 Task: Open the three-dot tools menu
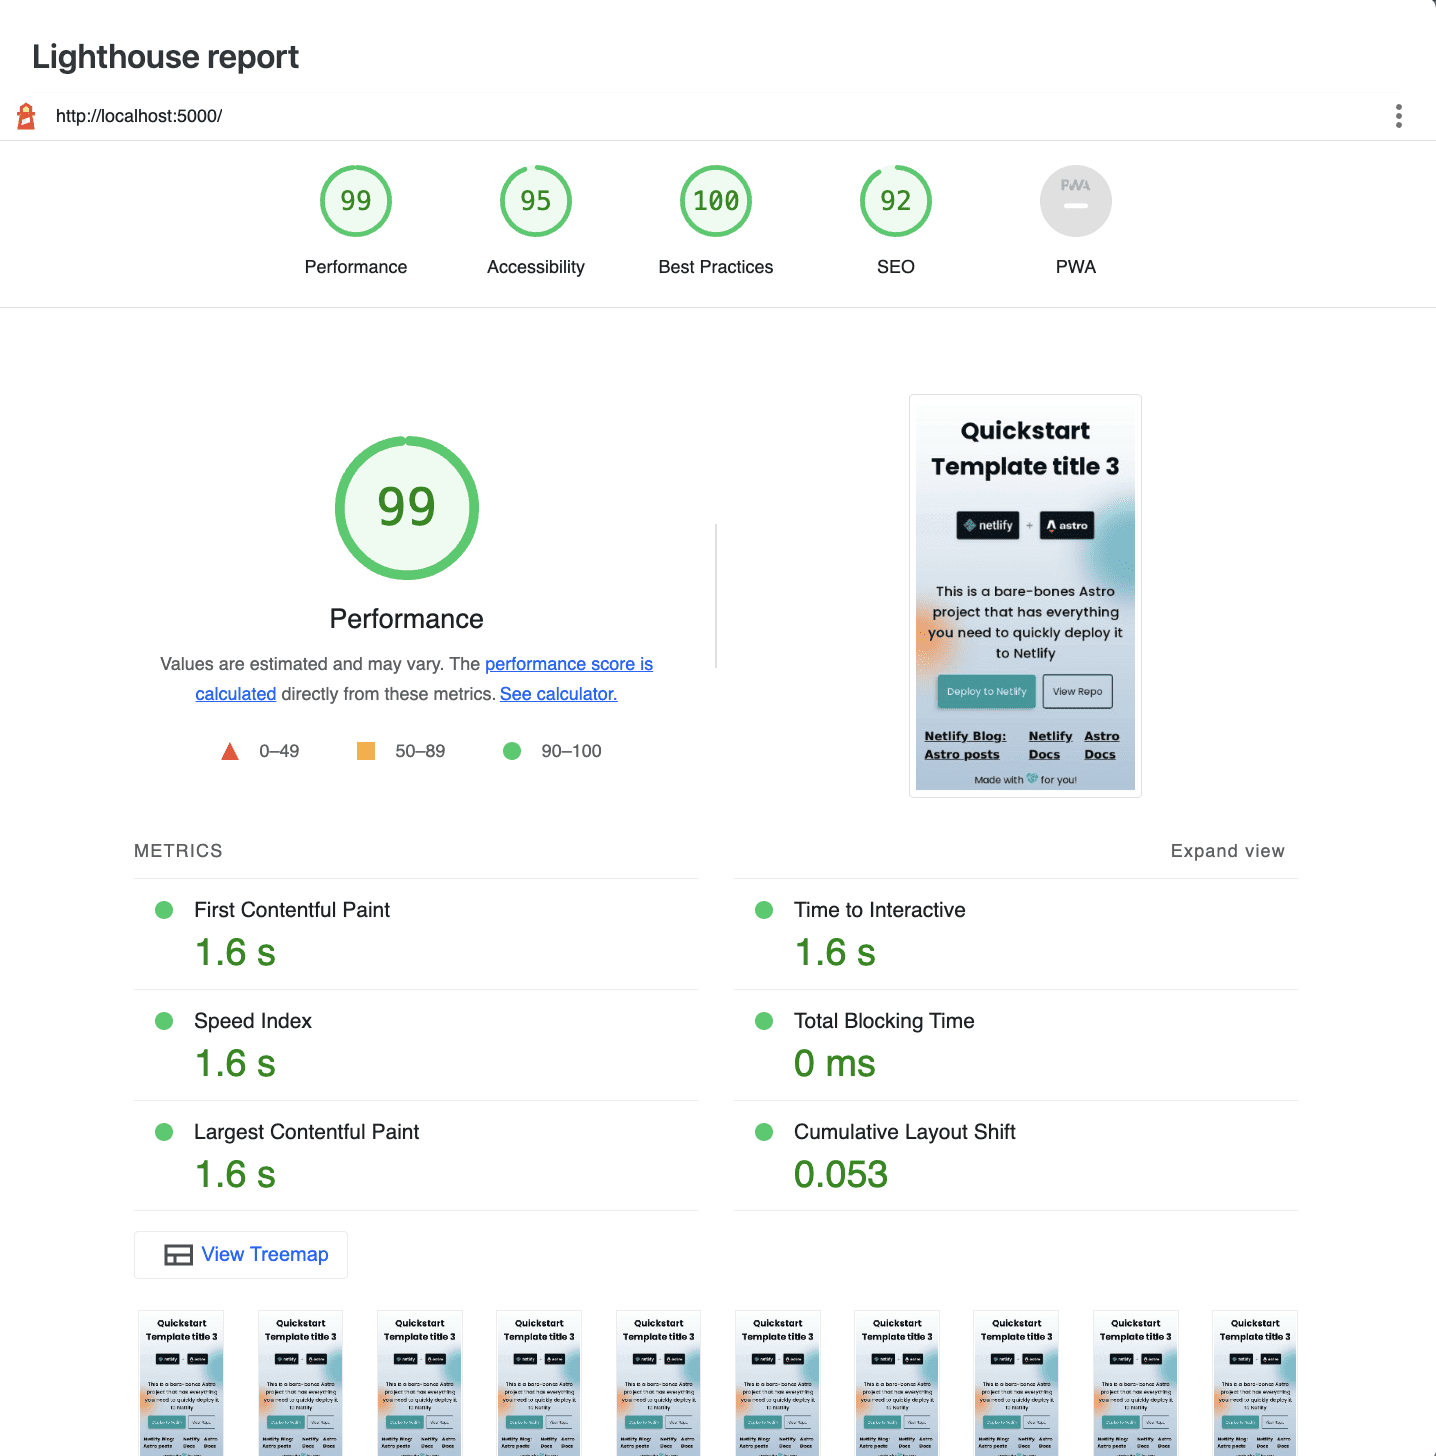point(1398,116)
